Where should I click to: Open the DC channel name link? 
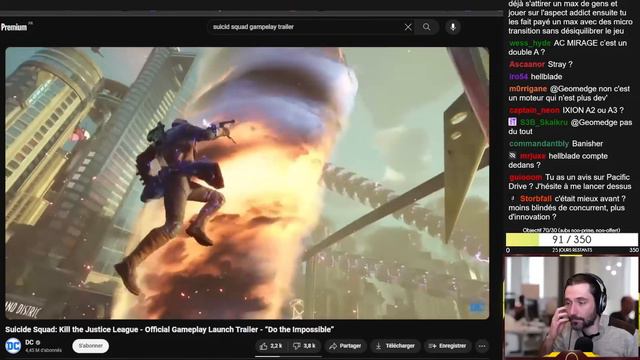pos(29,342)
